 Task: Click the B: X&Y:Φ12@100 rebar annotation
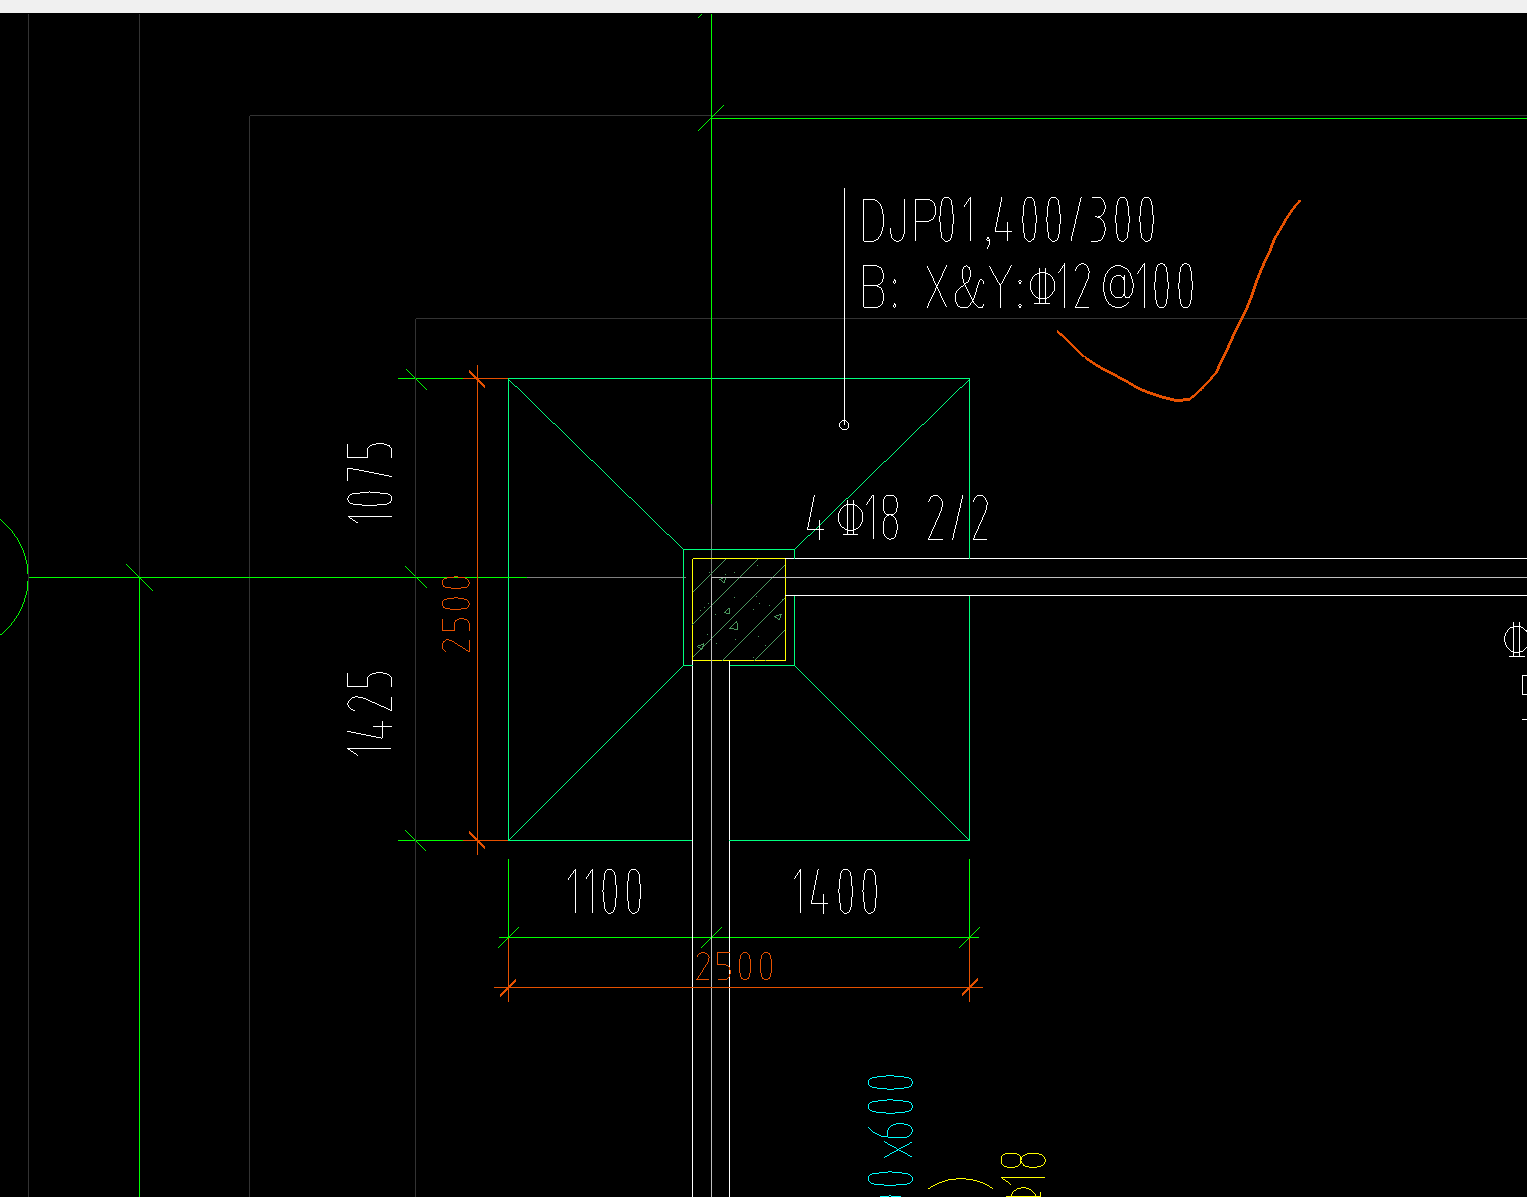pos(1027,288)
